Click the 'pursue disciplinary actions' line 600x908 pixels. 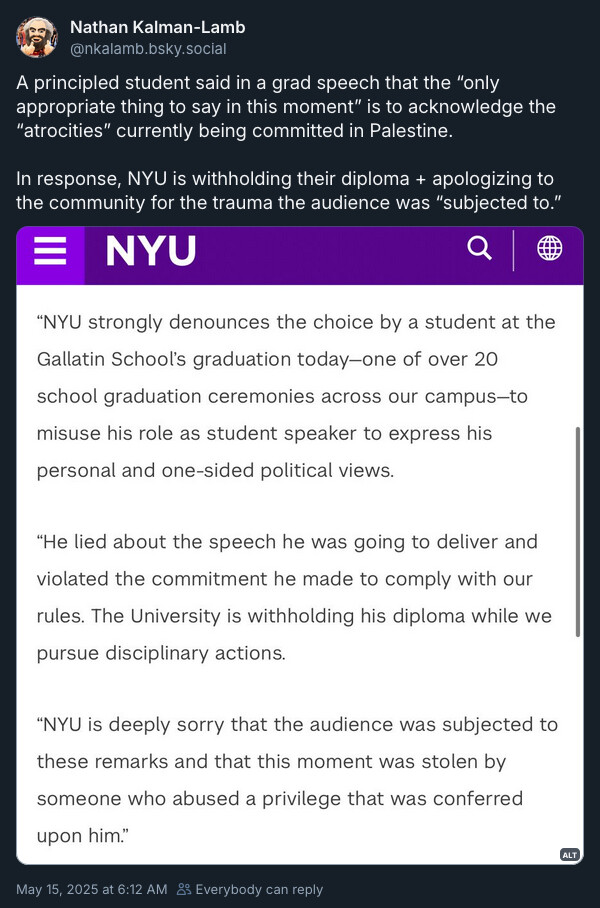(161, 653)
